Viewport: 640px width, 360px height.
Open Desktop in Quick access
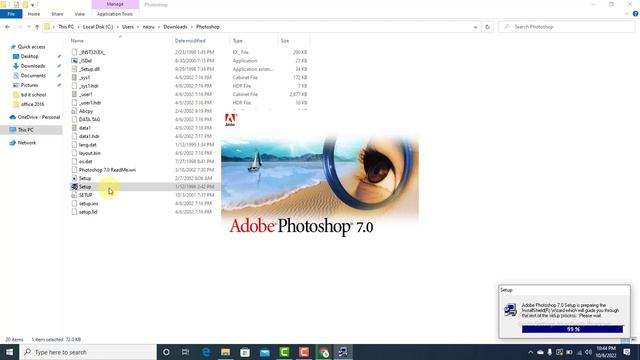[29, 56]
